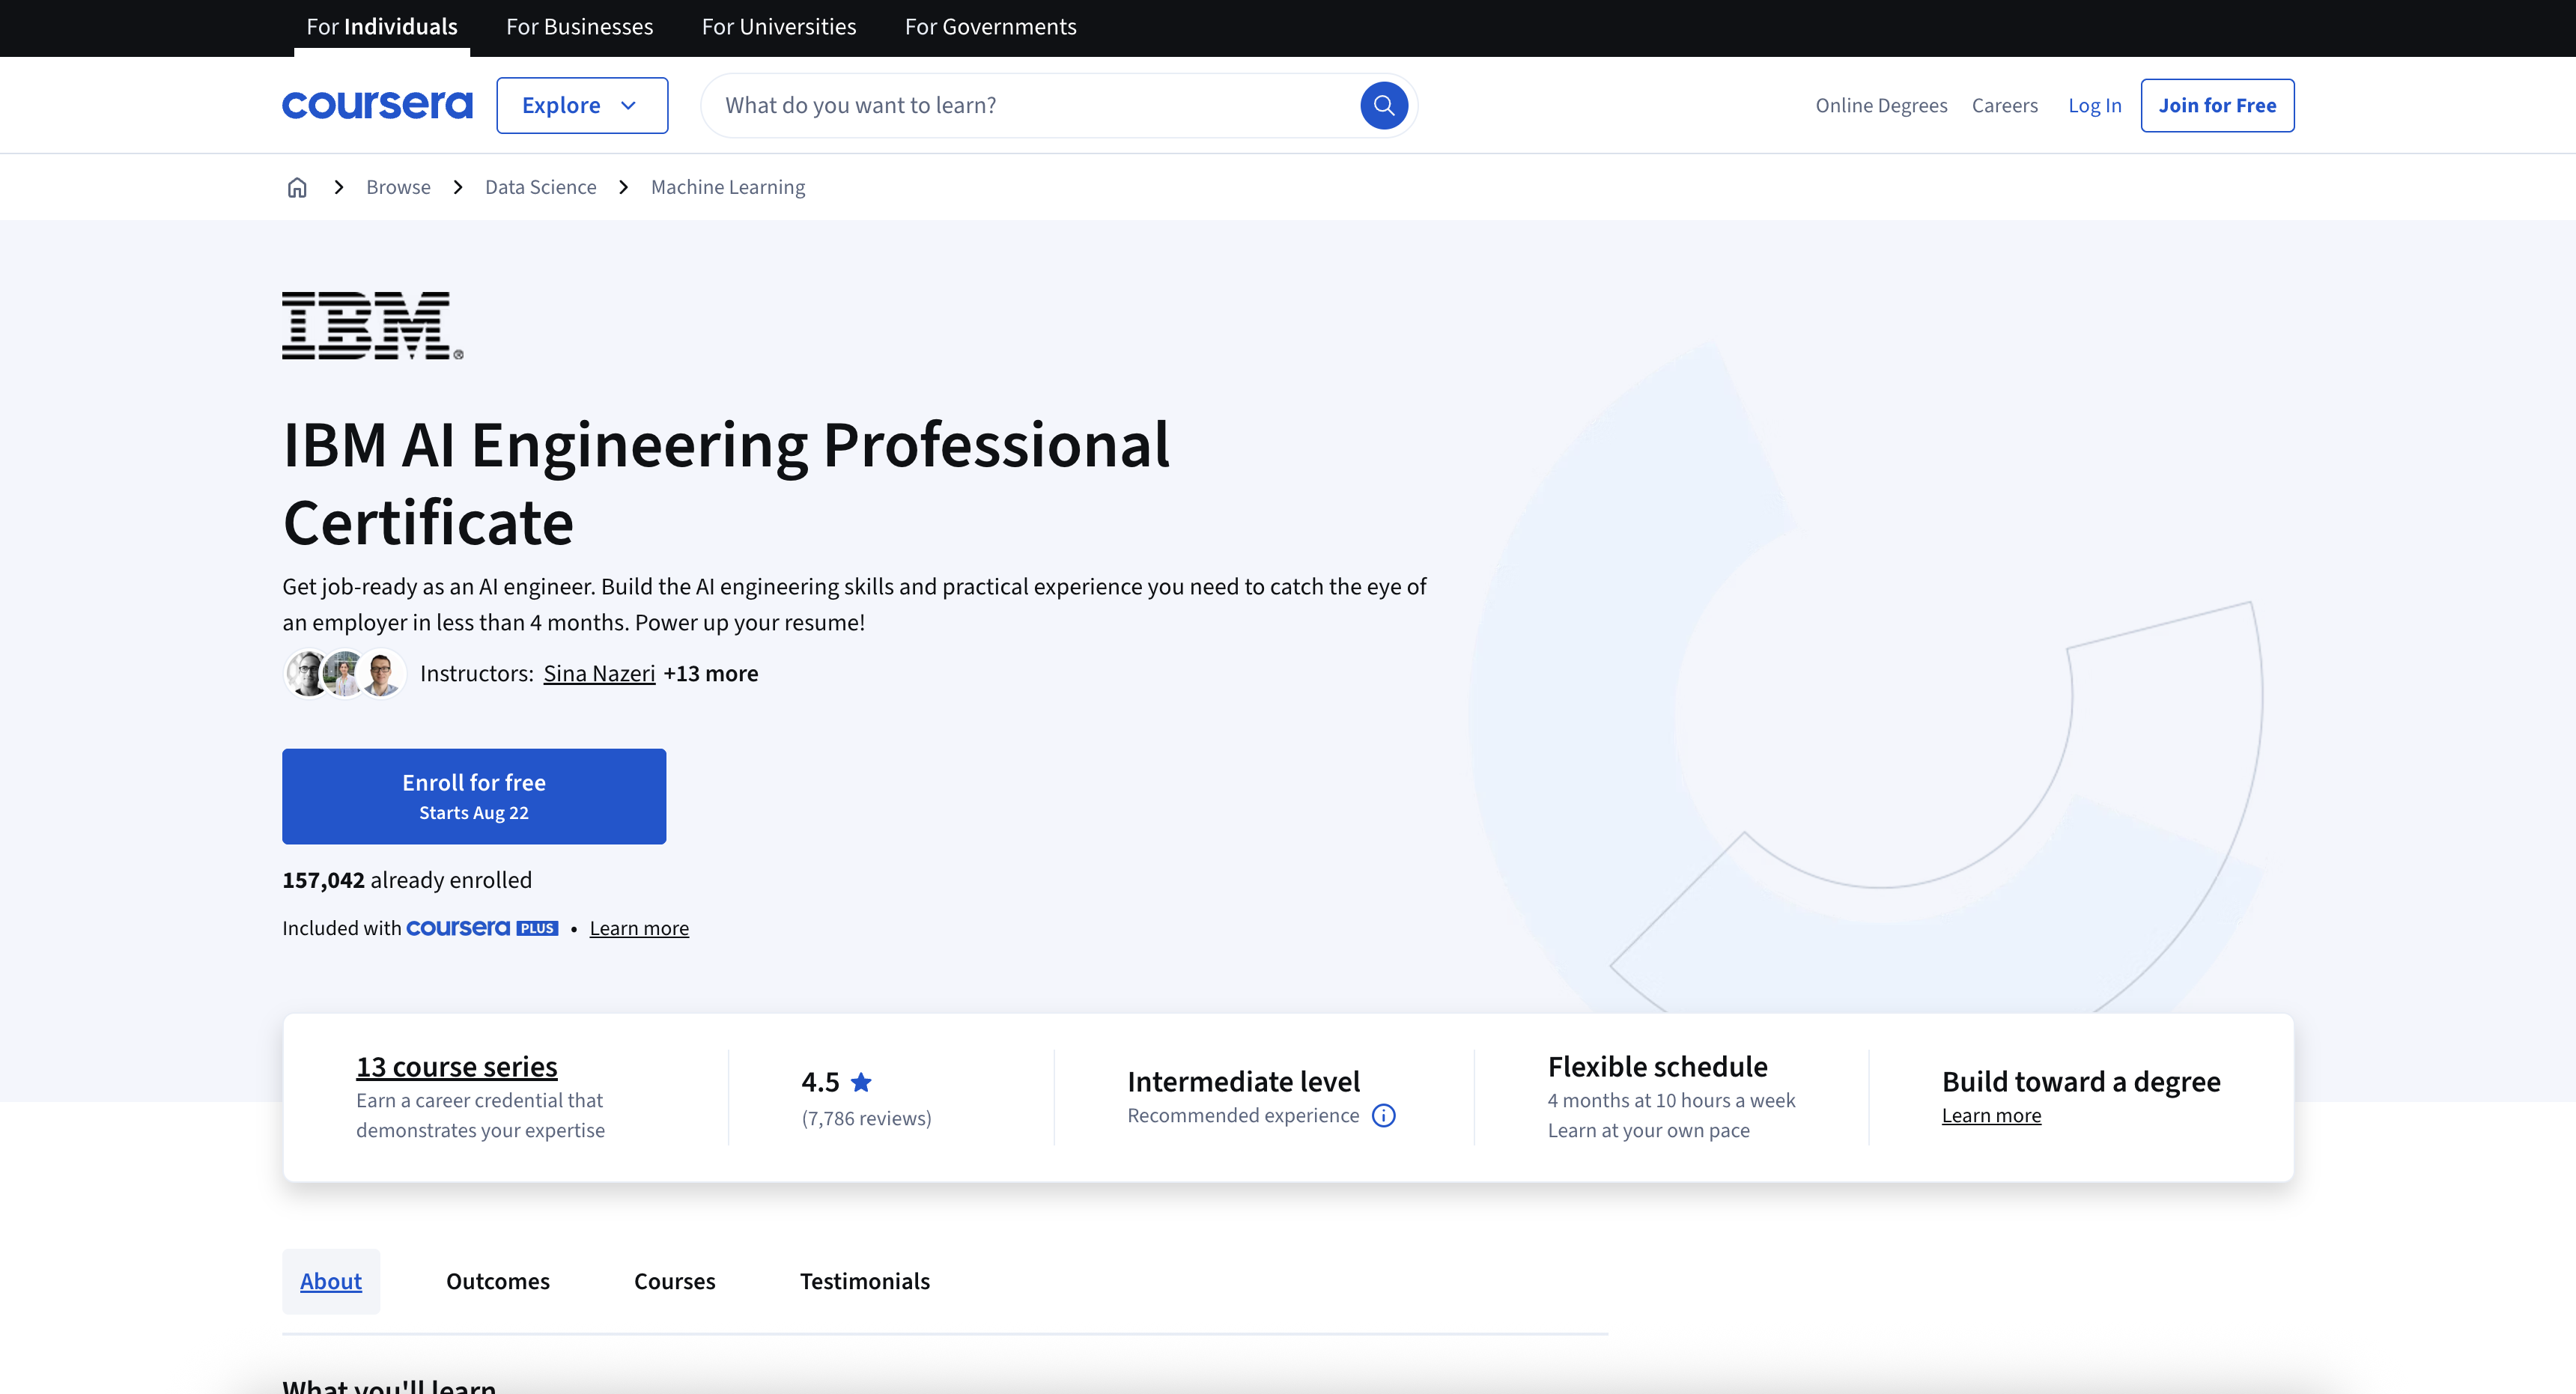This screenshot has height=1394, width=2576.
Task: Click Learn more next to Coursera Plus
Action: pyautogui.click(x=639, y=928)
